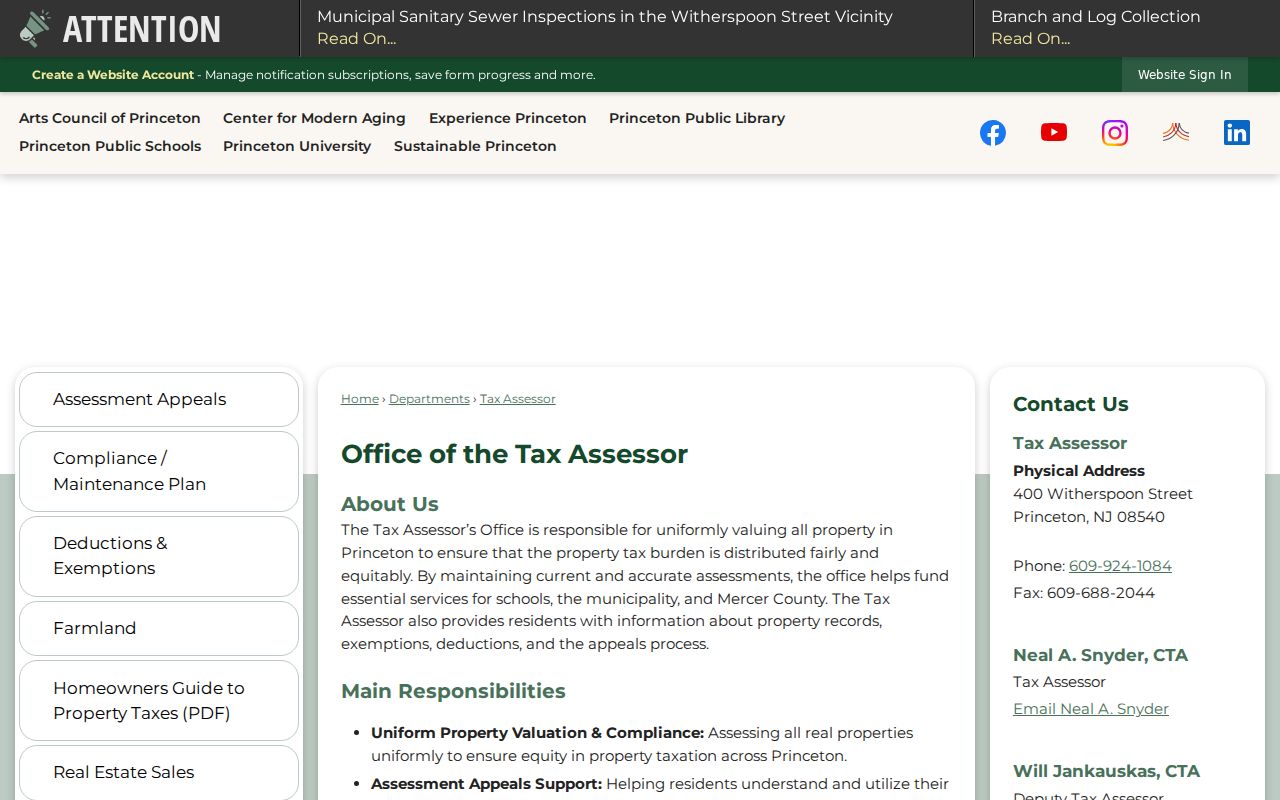Click the Neal A. Snyder, CTA name
This screenshot has width=1280, height=800.
pyautogui.click(x=1100, y=656)
